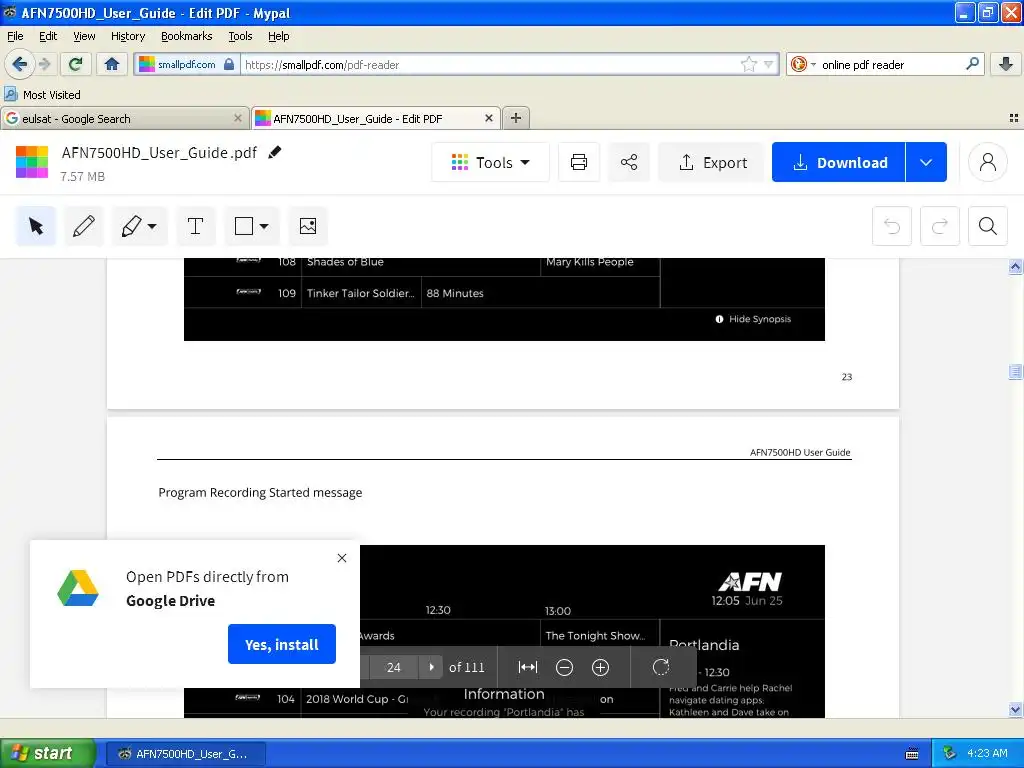Image resolution: width=1024 pixels, height=768 pixels.
Task: Close Google Drive install popup
Action: 342,558
